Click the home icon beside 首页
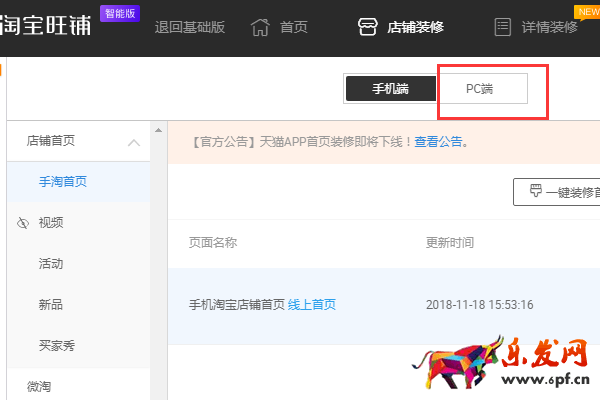The image size is (600, 400). [x=260, y=27]
